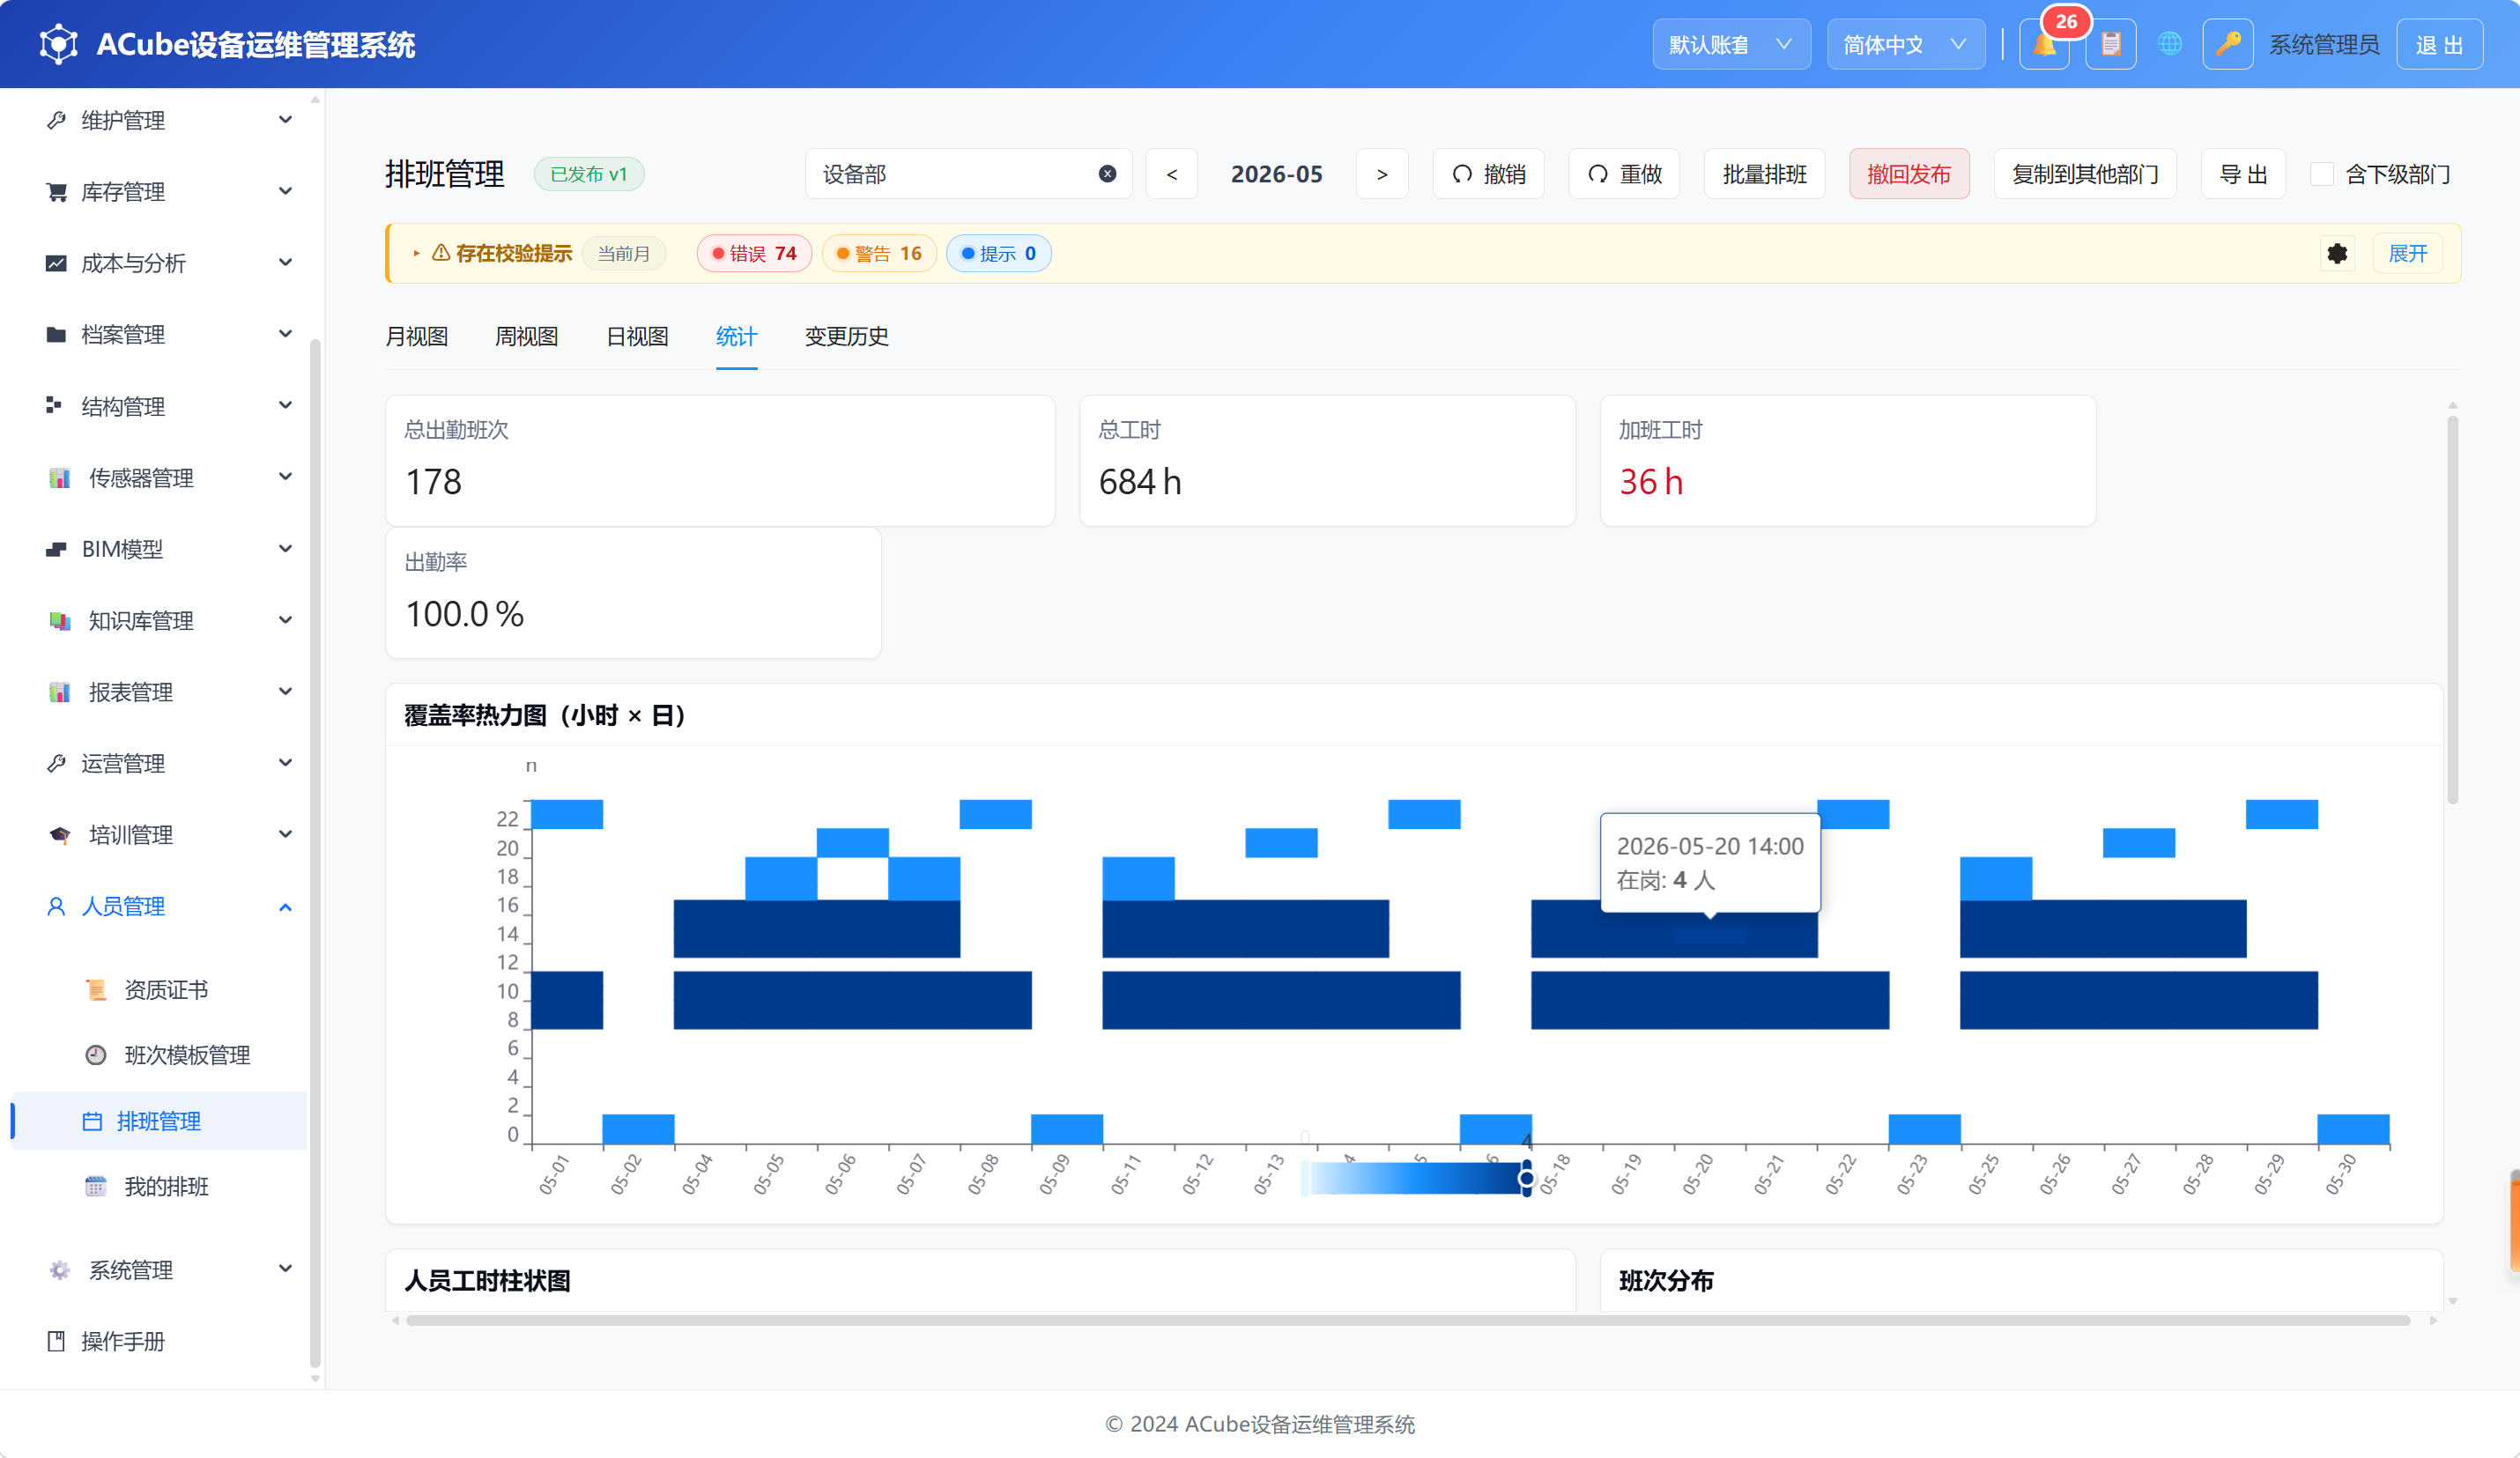Screen dimensions: 2520x1458
Task: Toggle the 错误 74 filter chip
Action: (x=754, y=253)
